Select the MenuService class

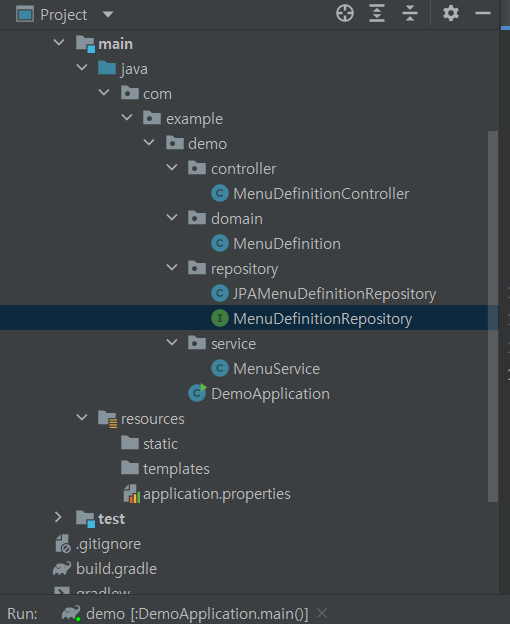pyautogui.click(x=276, y=369)
